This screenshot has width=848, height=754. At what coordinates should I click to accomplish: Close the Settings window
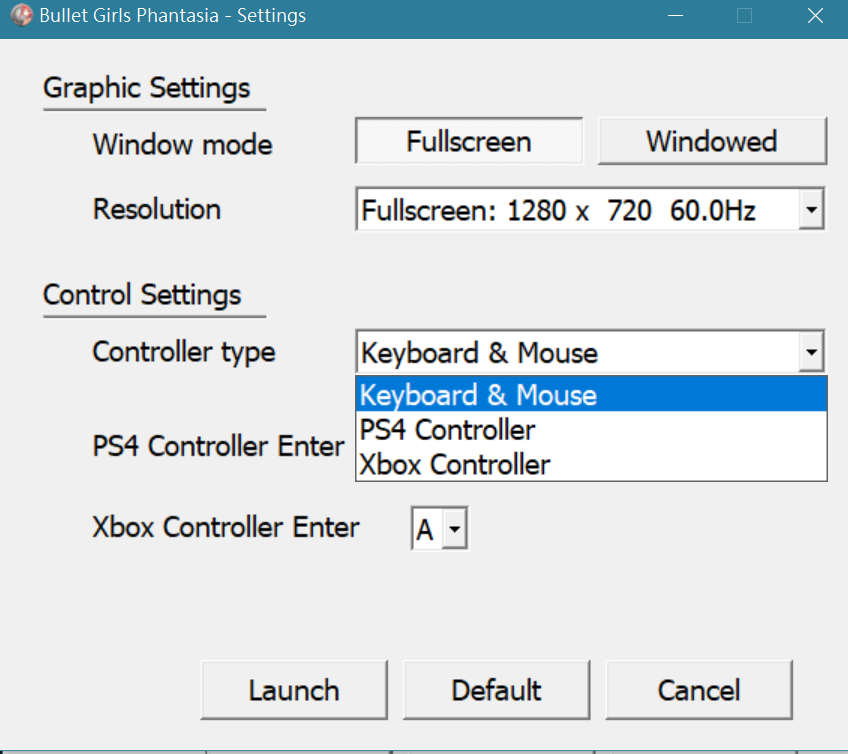(814, 17)
